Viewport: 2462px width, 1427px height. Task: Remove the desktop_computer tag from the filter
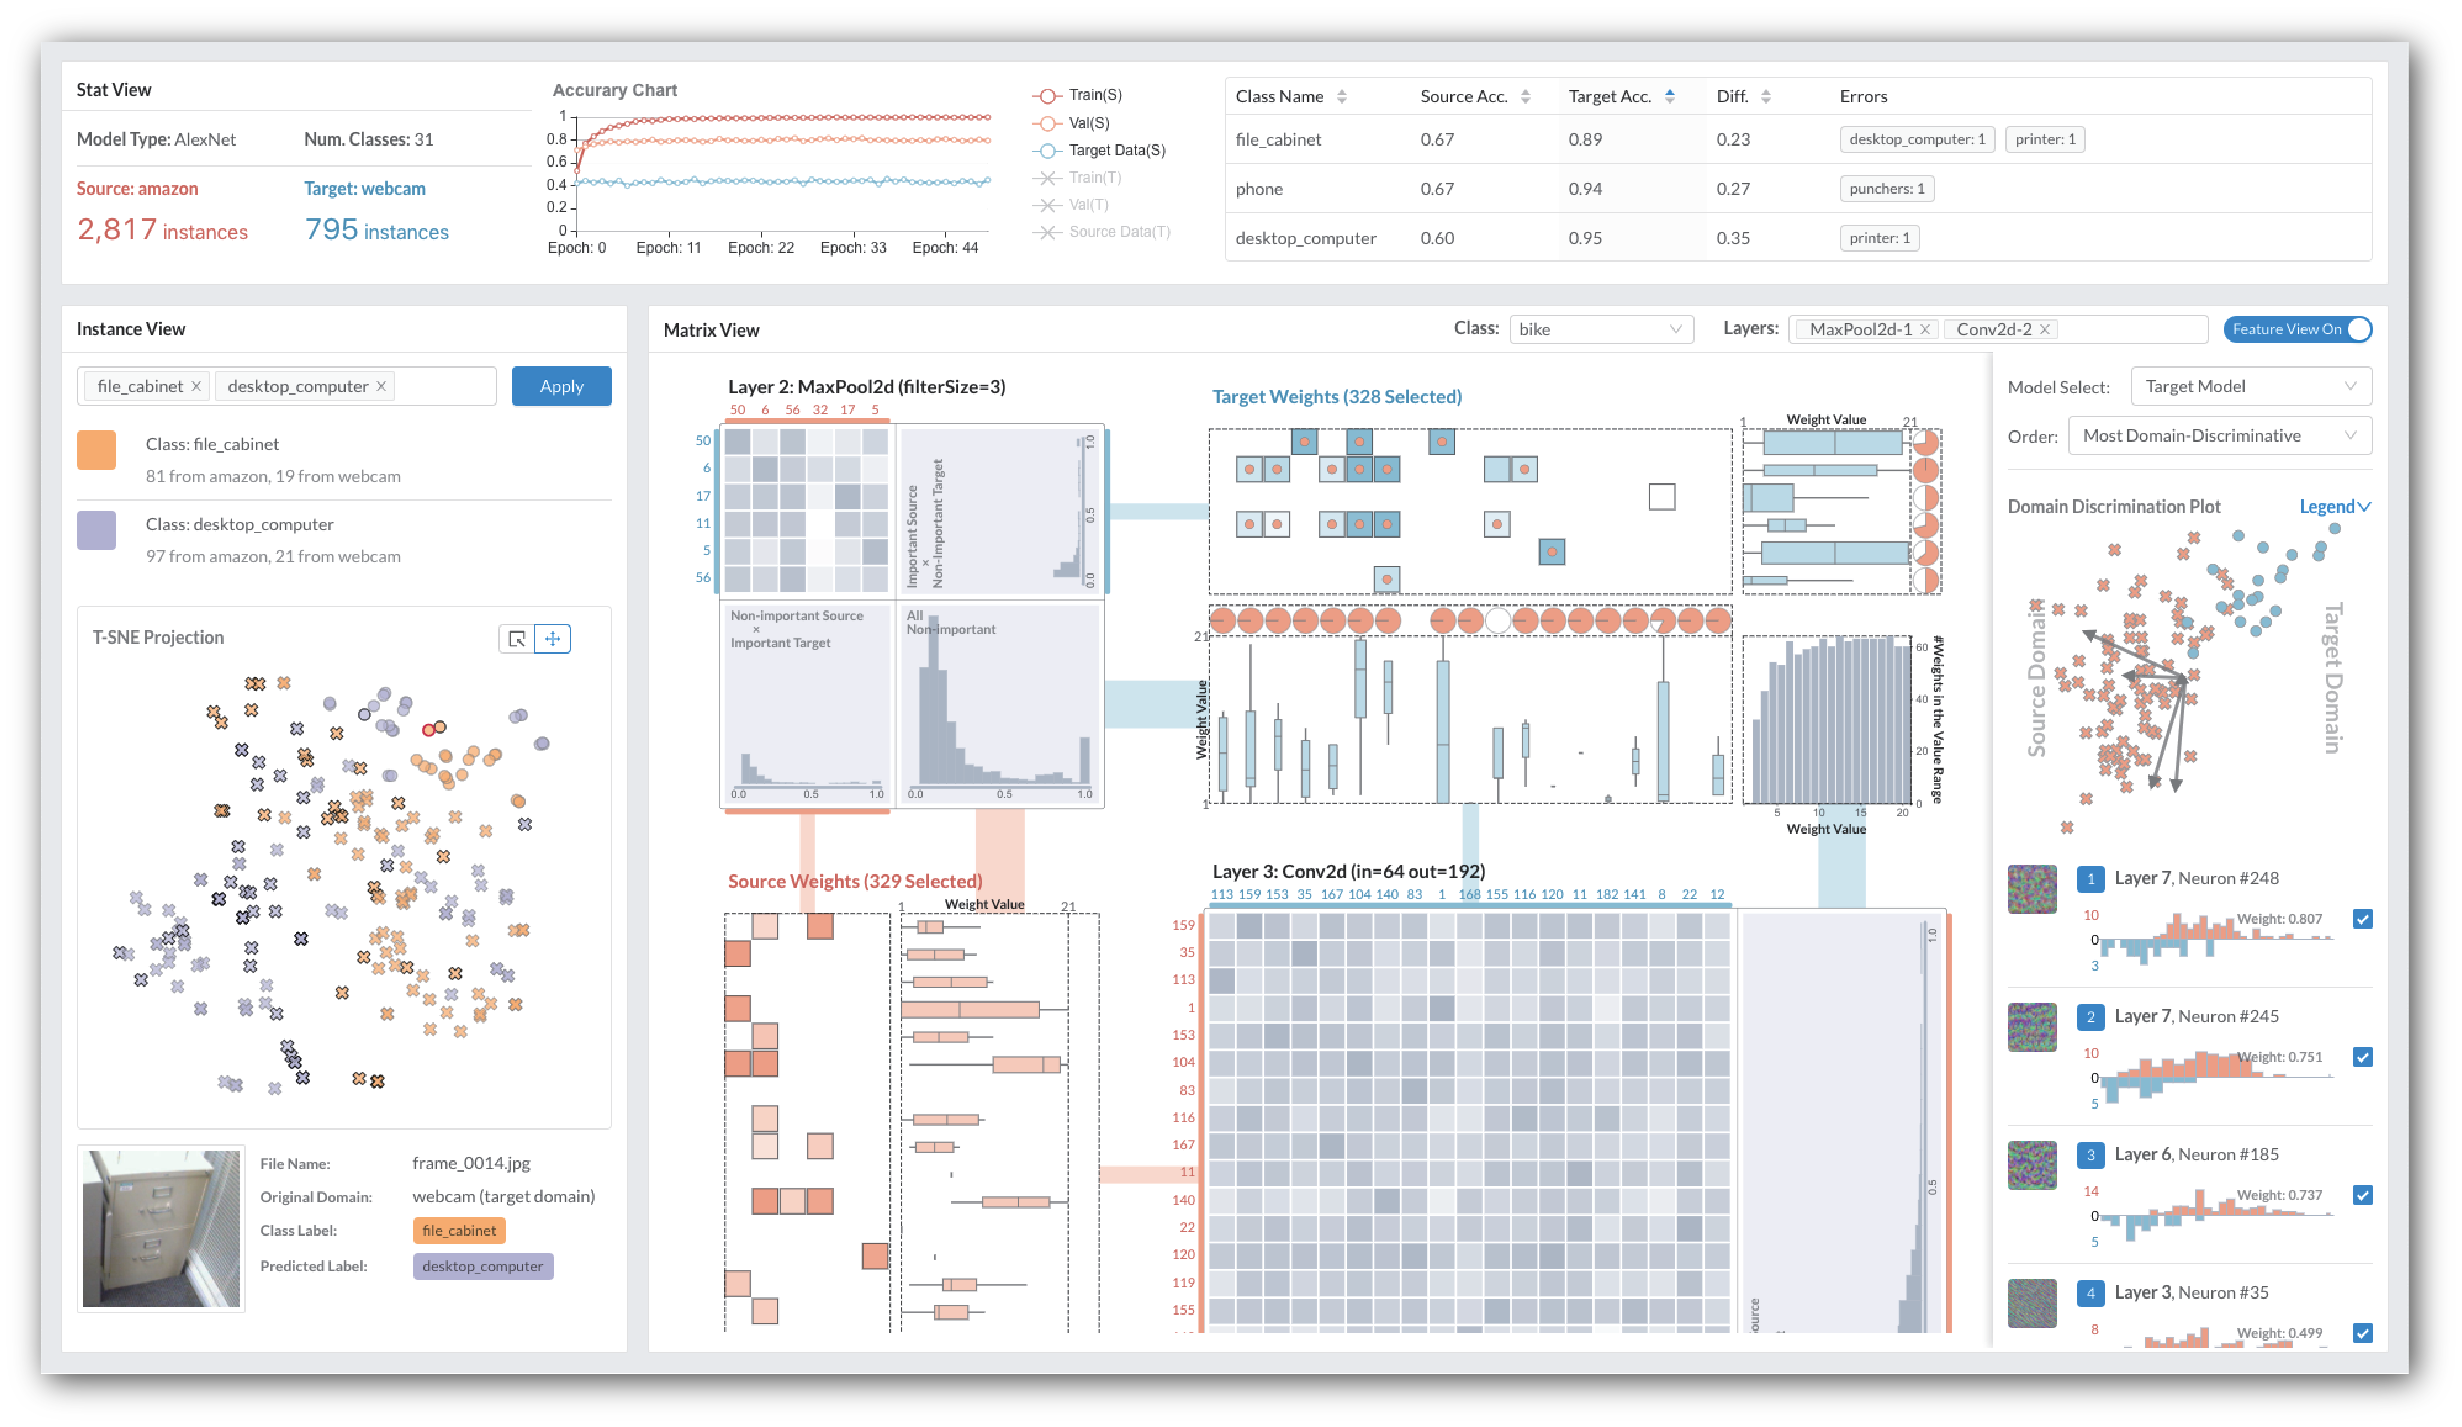tap(381, 387)
